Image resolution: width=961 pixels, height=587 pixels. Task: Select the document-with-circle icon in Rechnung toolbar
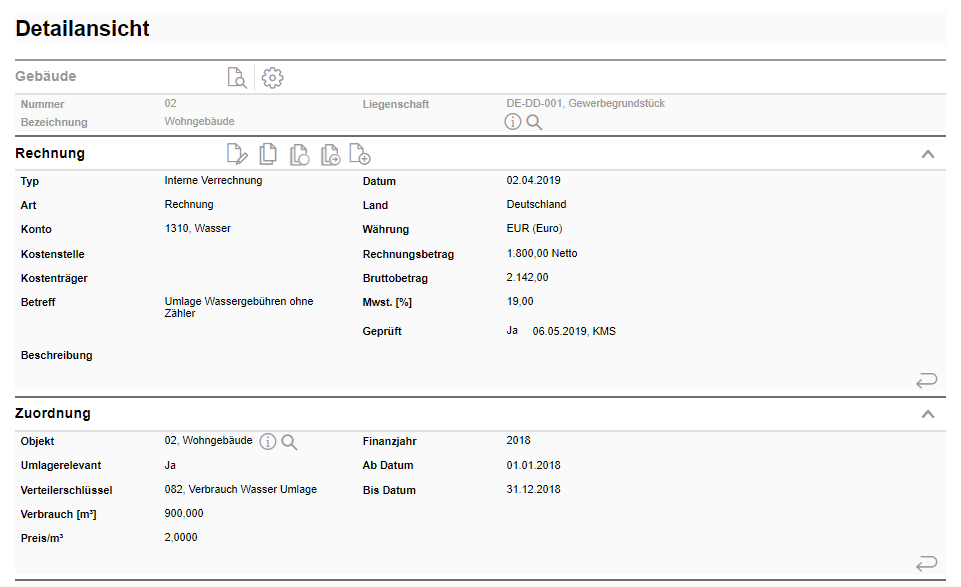point(299,154)
